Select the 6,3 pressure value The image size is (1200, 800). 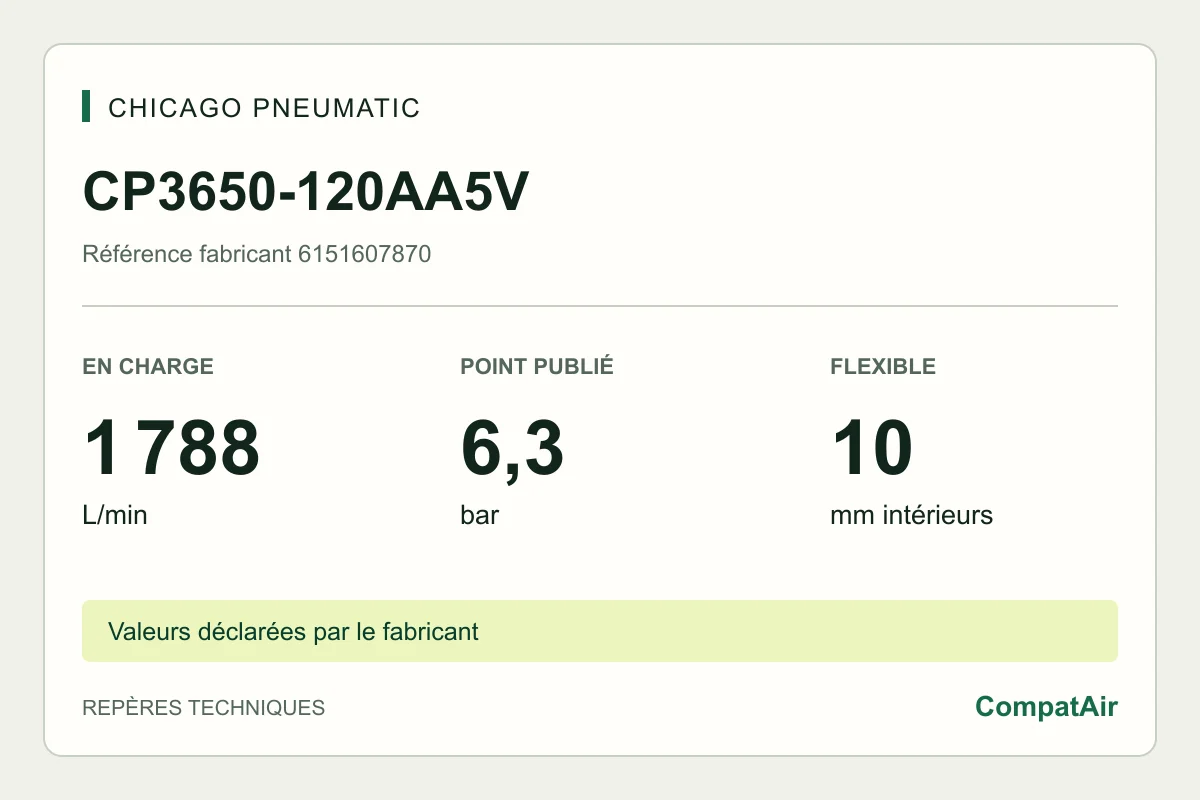pos(512,450)
